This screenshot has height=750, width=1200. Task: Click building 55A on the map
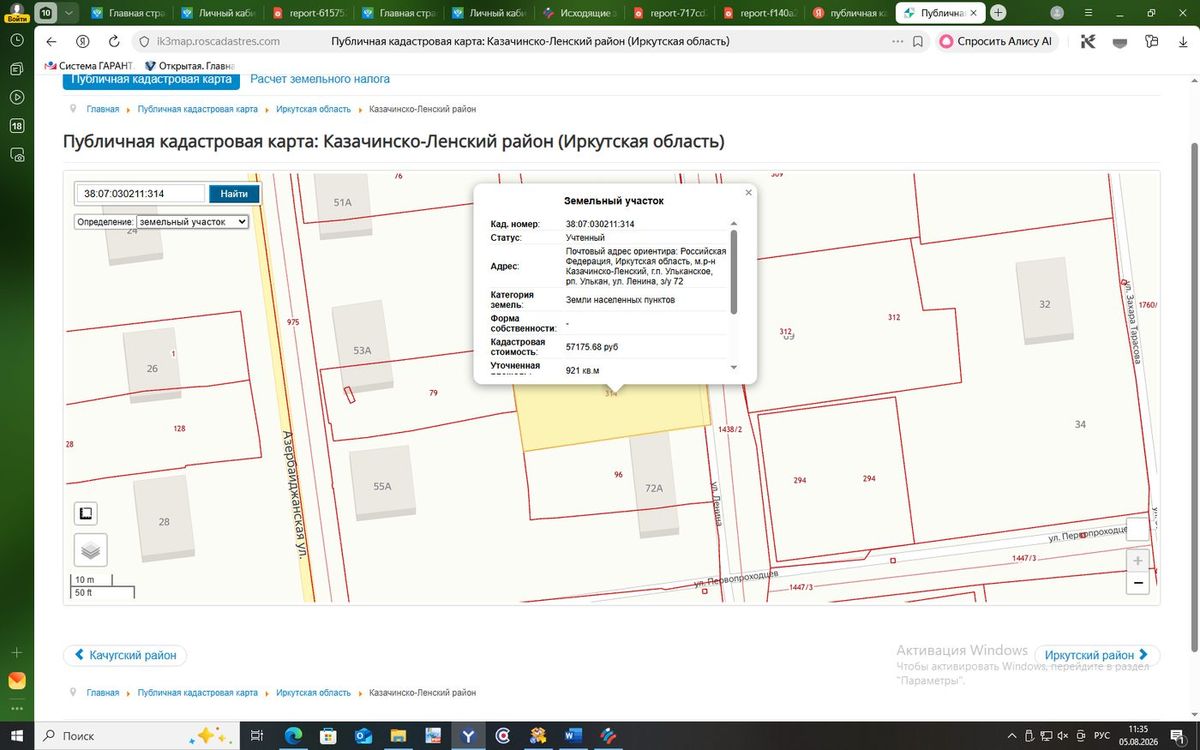[382, 486]
